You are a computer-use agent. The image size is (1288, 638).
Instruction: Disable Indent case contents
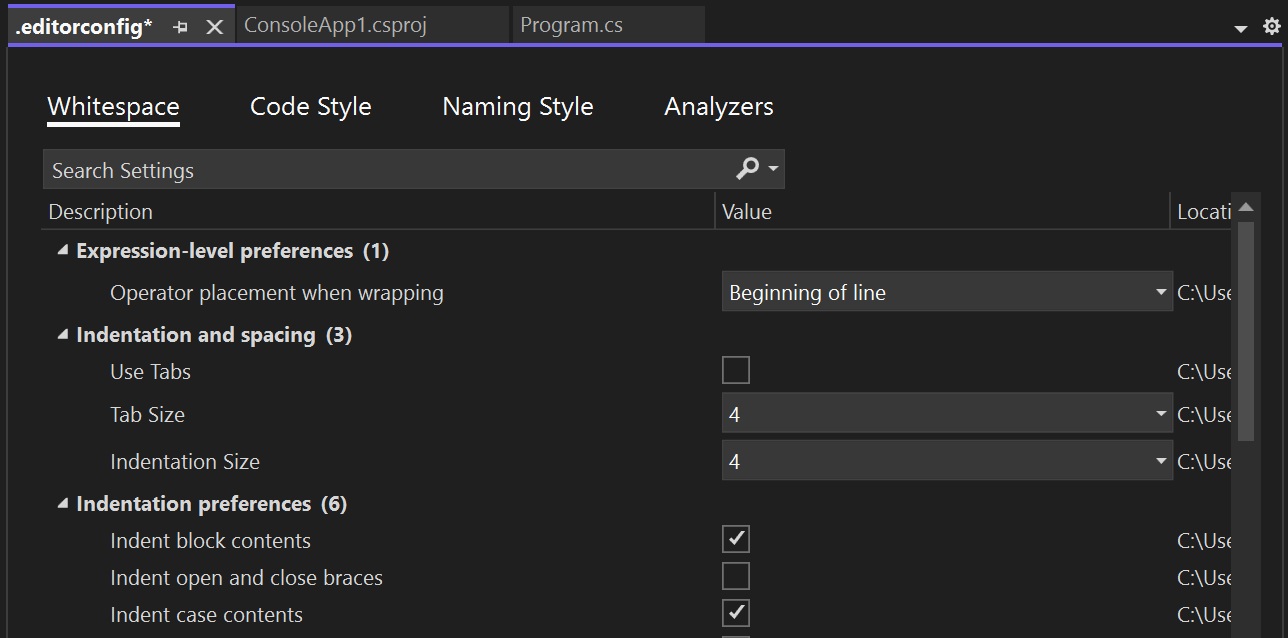(x=735, y=612)
